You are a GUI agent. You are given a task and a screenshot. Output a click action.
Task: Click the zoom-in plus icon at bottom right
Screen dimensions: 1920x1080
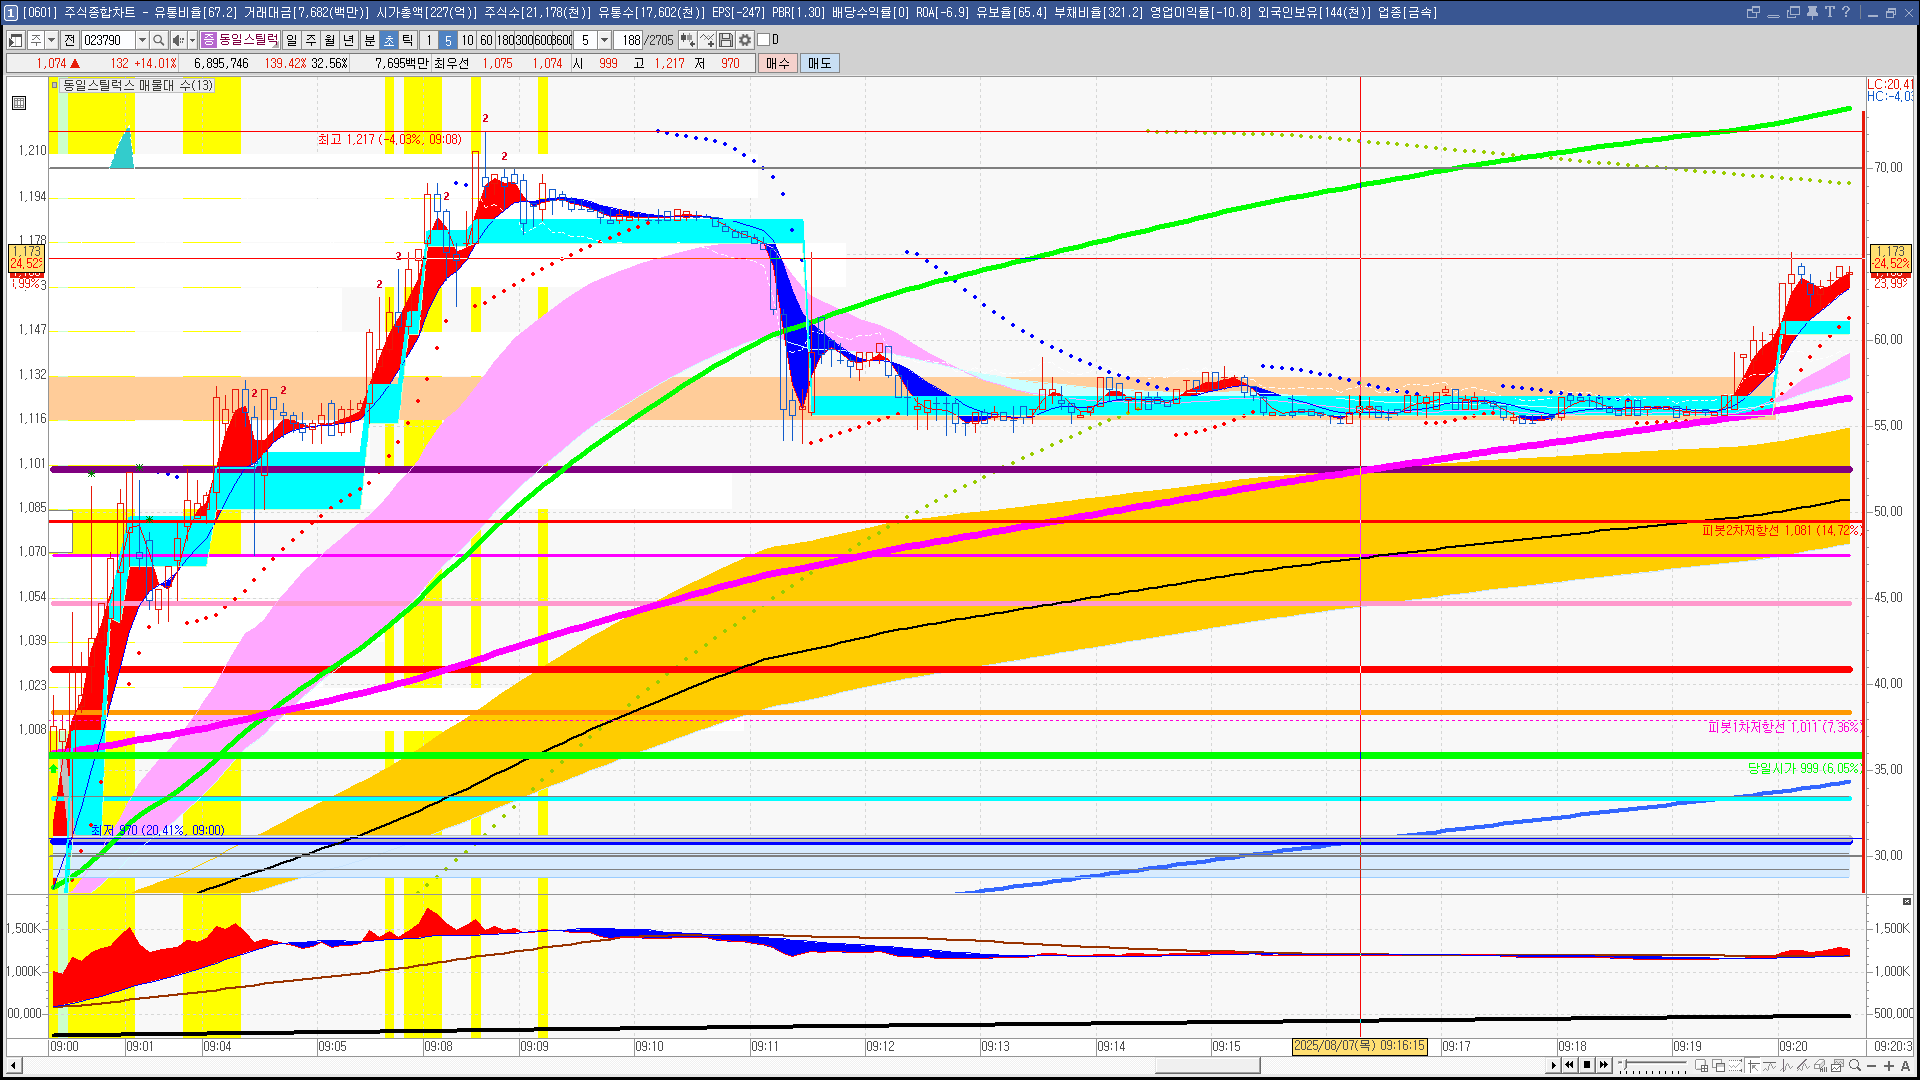pos(1889,1066)
